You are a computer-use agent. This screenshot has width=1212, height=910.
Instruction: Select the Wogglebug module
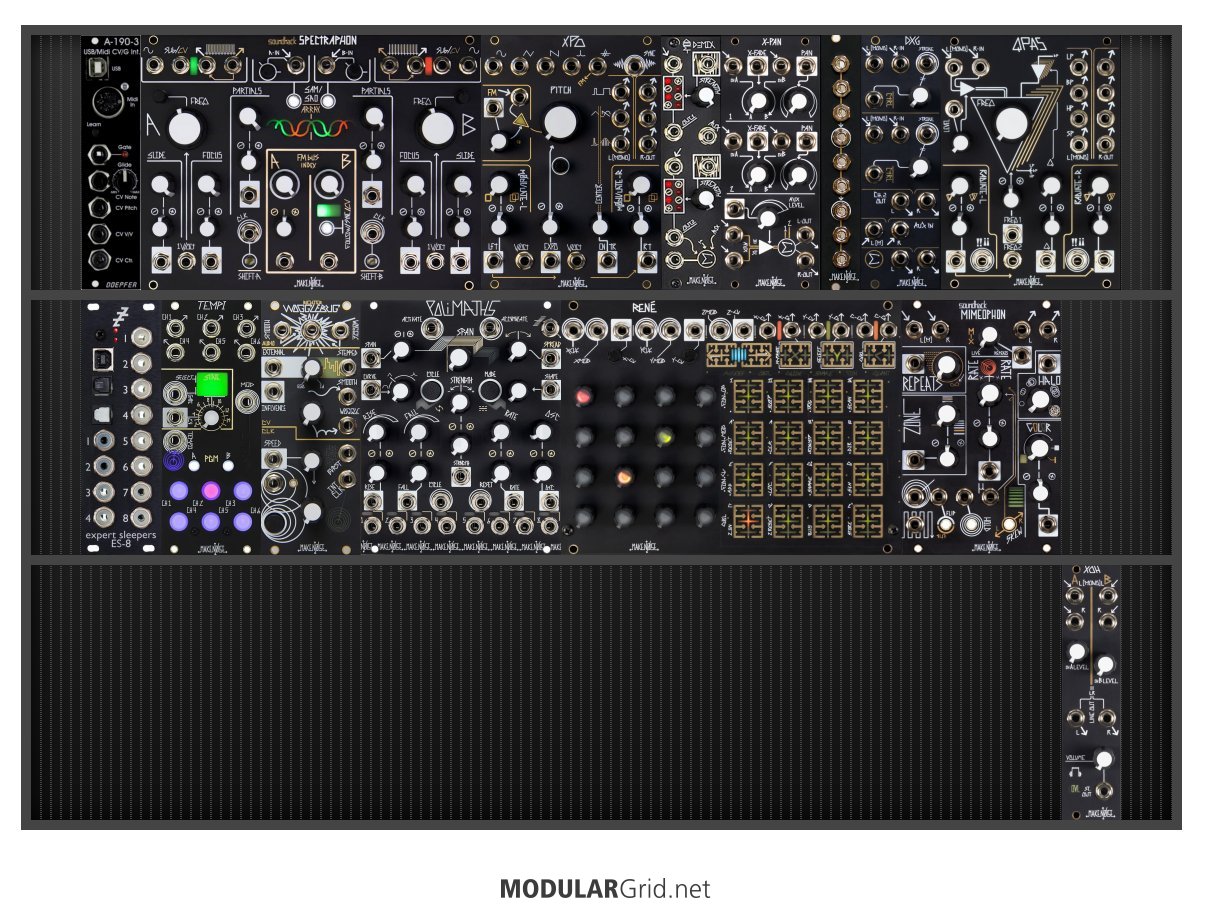point(311,425)
